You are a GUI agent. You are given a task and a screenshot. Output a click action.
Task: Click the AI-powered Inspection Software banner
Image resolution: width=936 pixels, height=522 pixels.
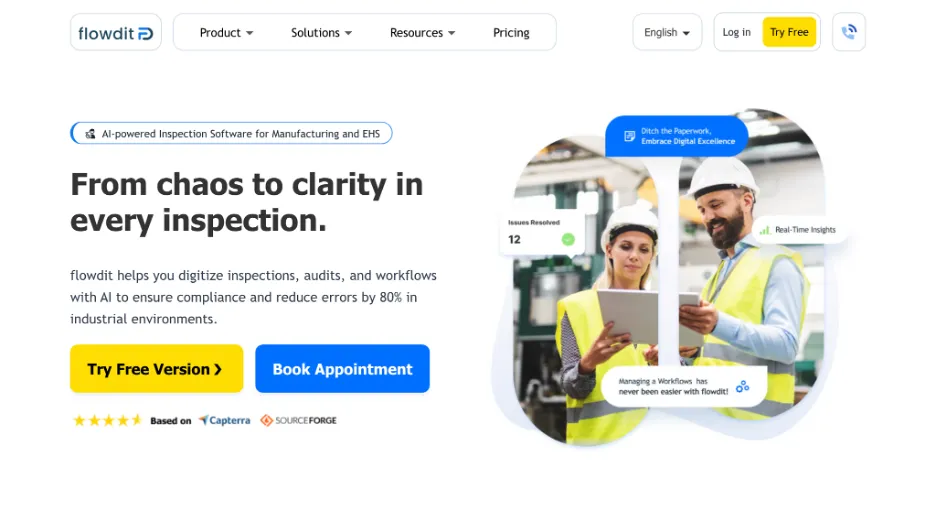tap(231, 133)
